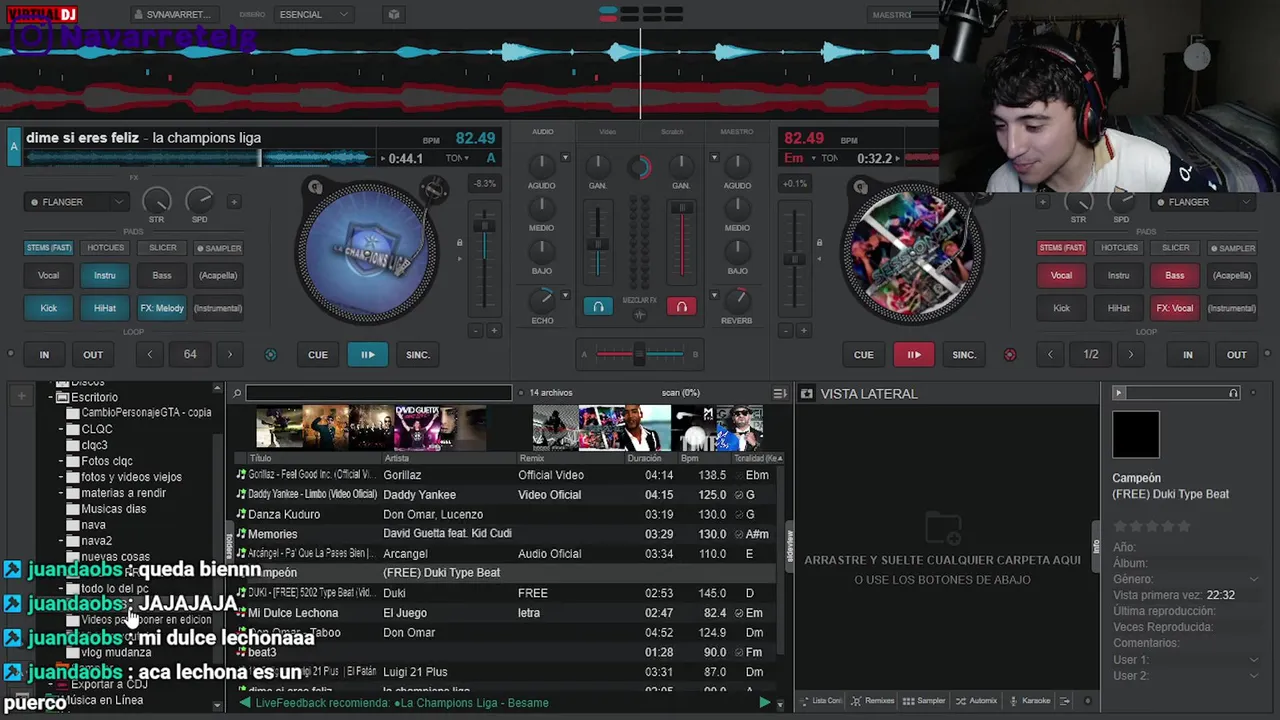This screenshot has height=720, width=1280.
Task: Select the Mi Dulce Lechona track row
Action: click(505, 613)
